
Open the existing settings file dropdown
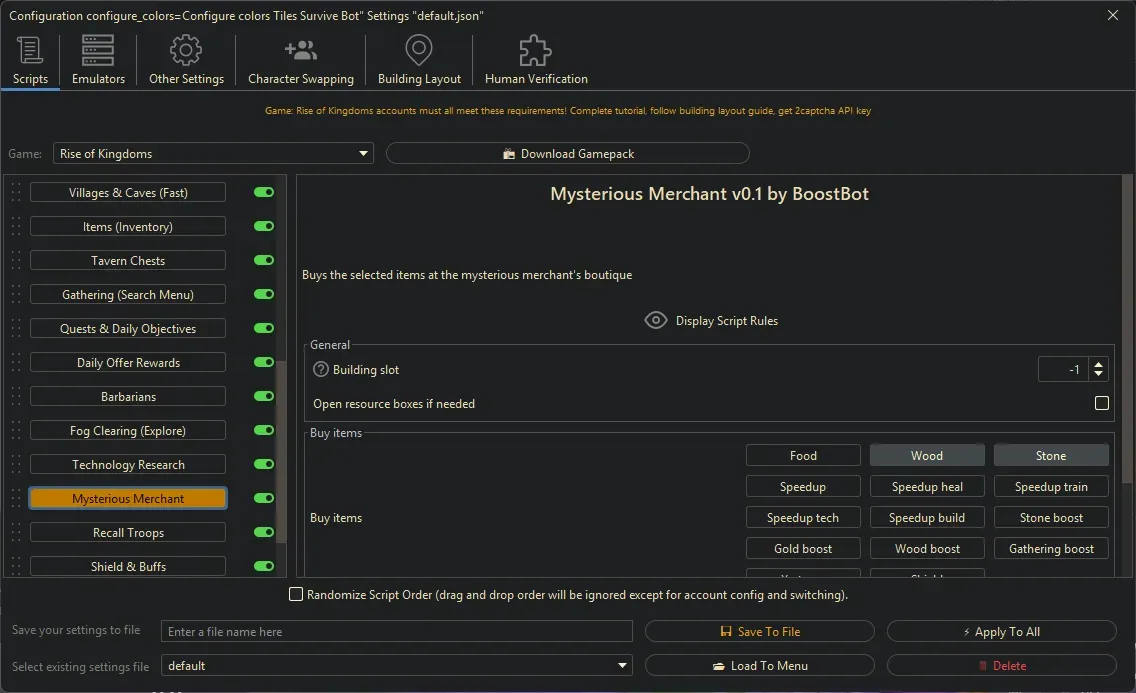(622, 665)
